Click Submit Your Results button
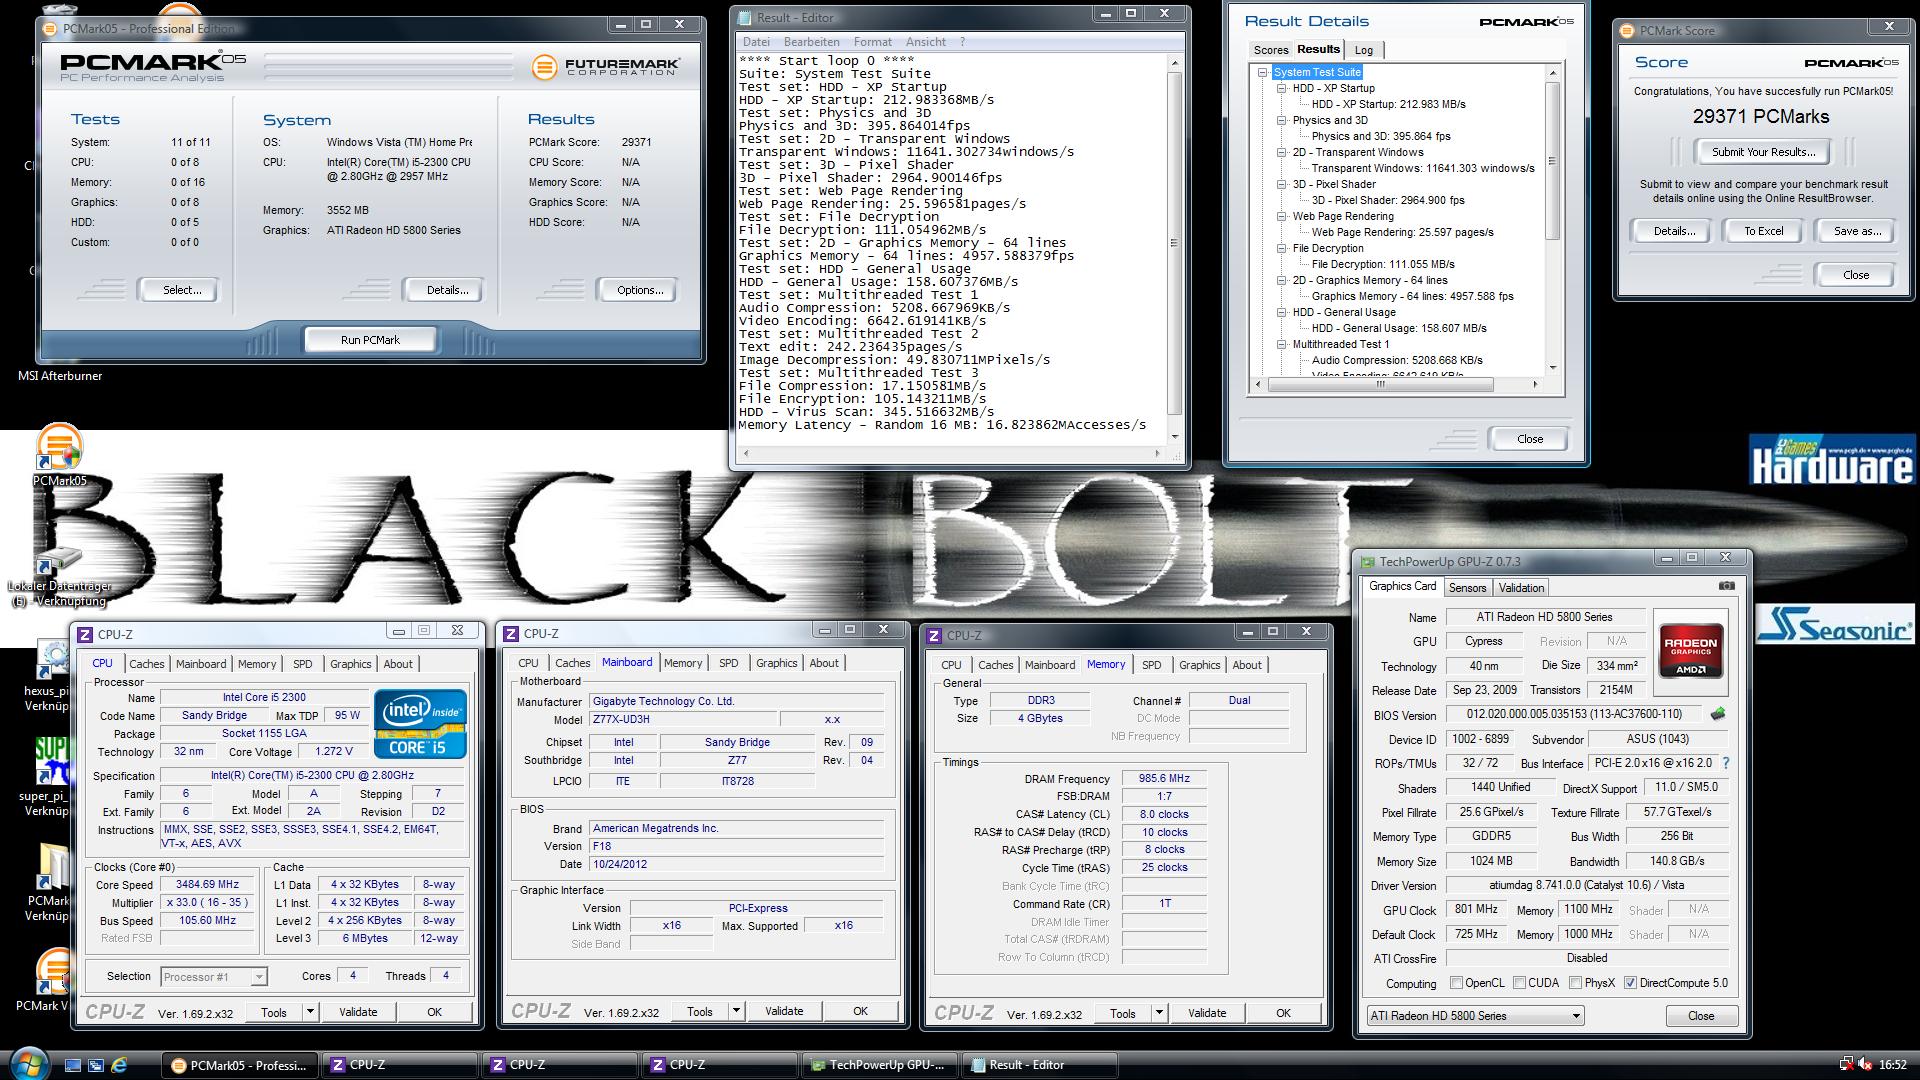 tap(1763, 152)
